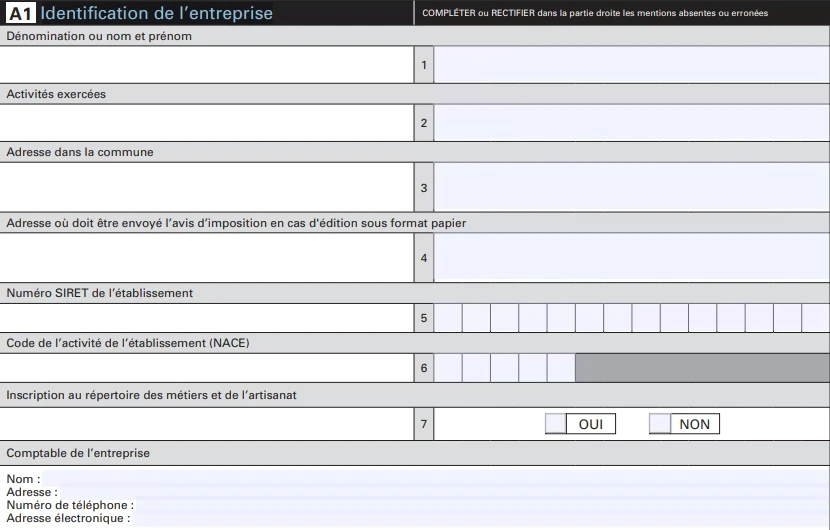Select the fifth NACE code box
Screen dimensions: 830x530
pos(561,368)
